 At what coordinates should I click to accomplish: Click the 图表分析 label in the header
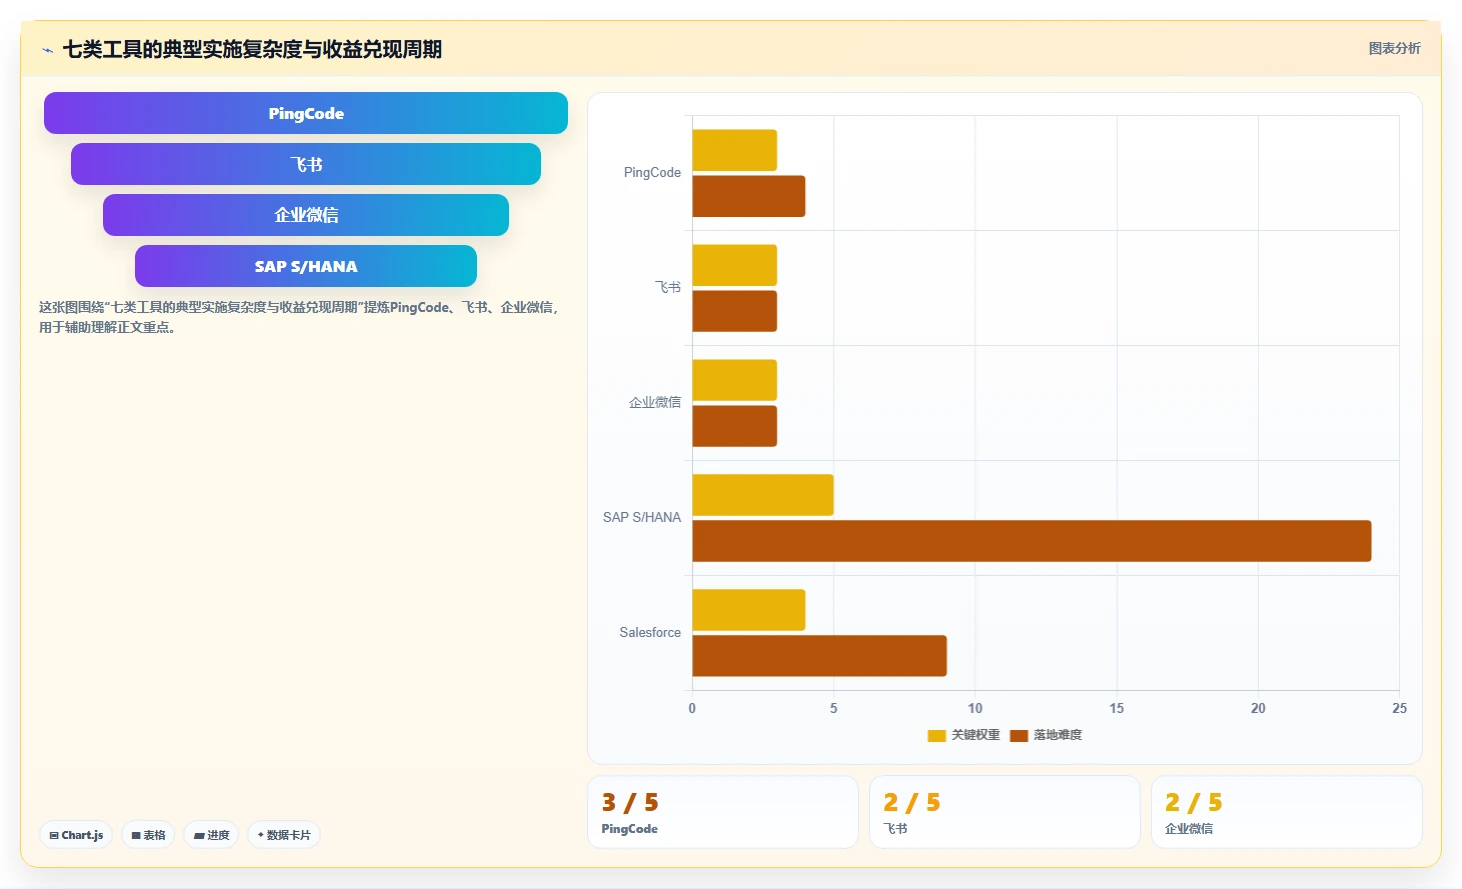coord(1394,48)
